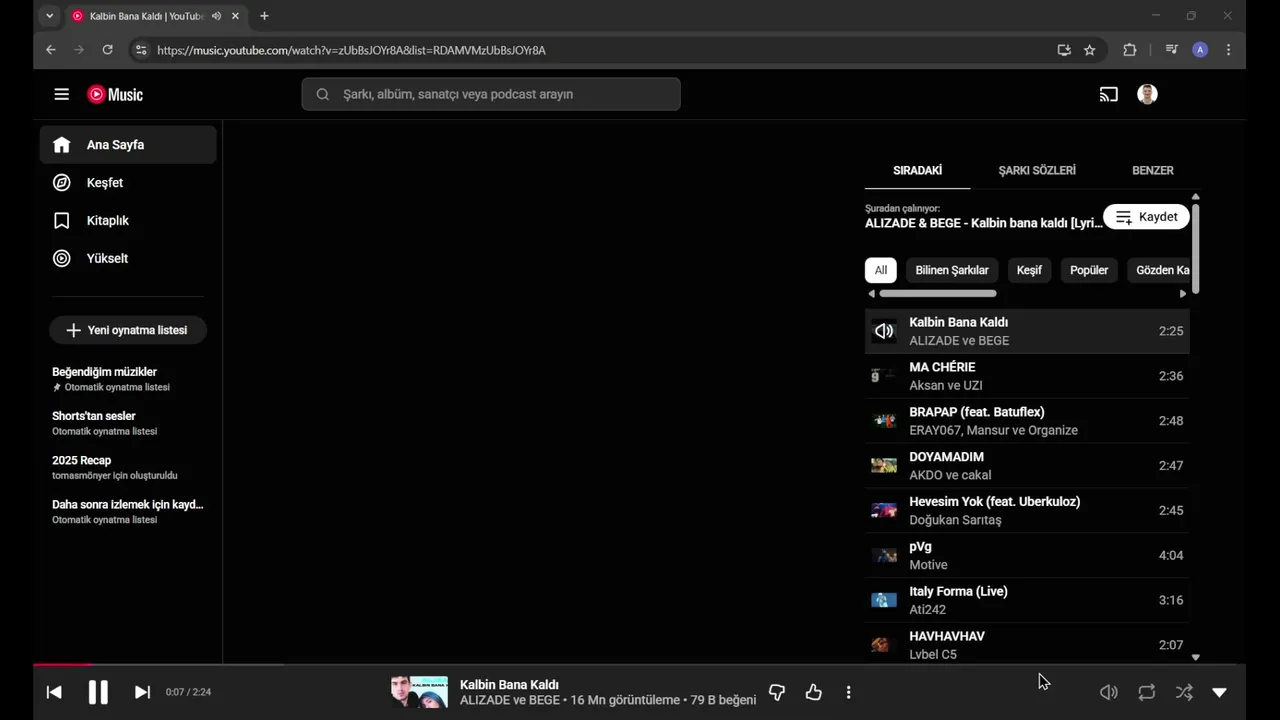
Task: Click now-playing album thumbnail in player bar
Action: click(x=419, y=692)
